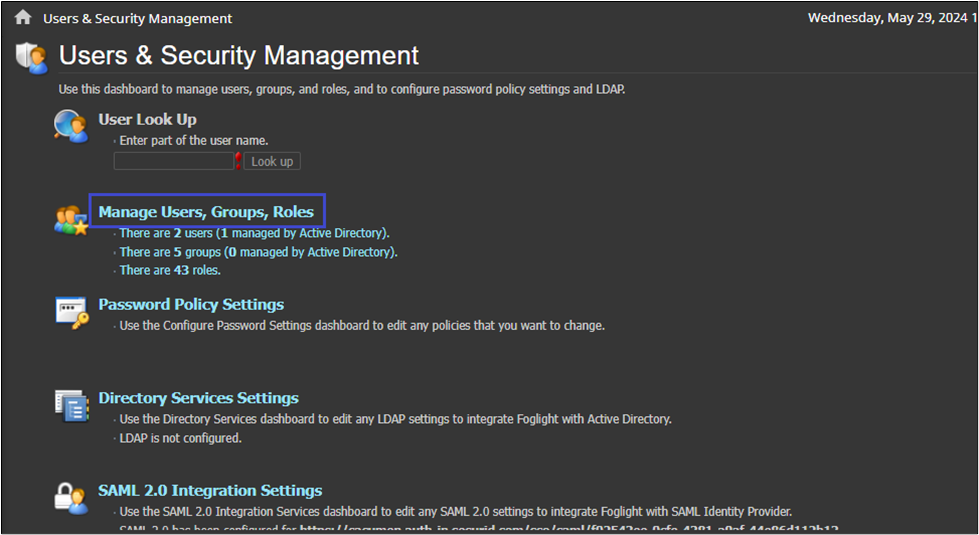Click the Directory Services book icon
Image resolution: width=979 pixels, height=535 pixels.
71,405
